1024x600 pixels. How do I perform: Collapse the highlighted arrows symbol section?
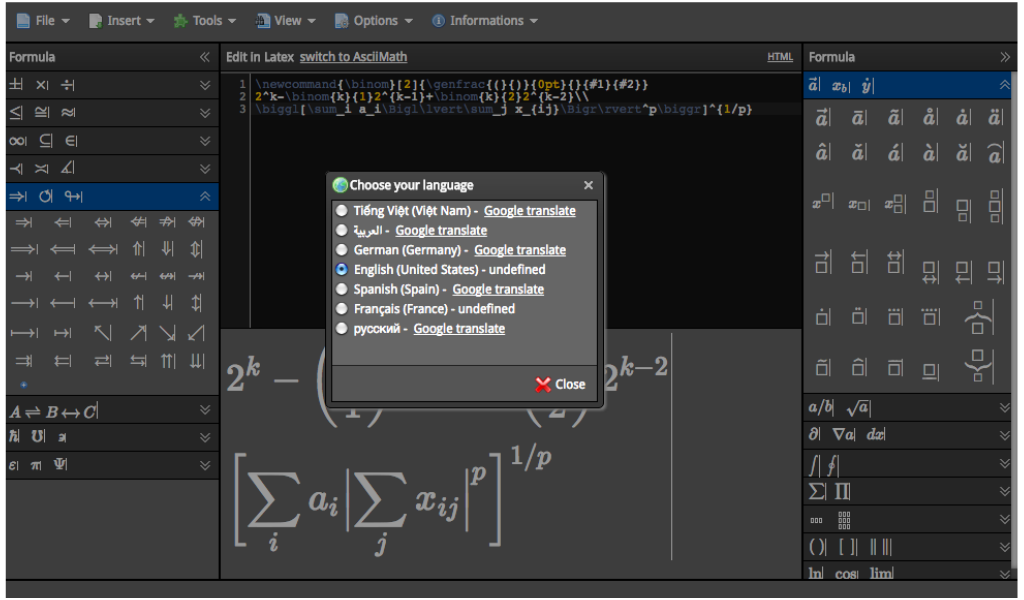pyautogui.click(x=204, y=197)
